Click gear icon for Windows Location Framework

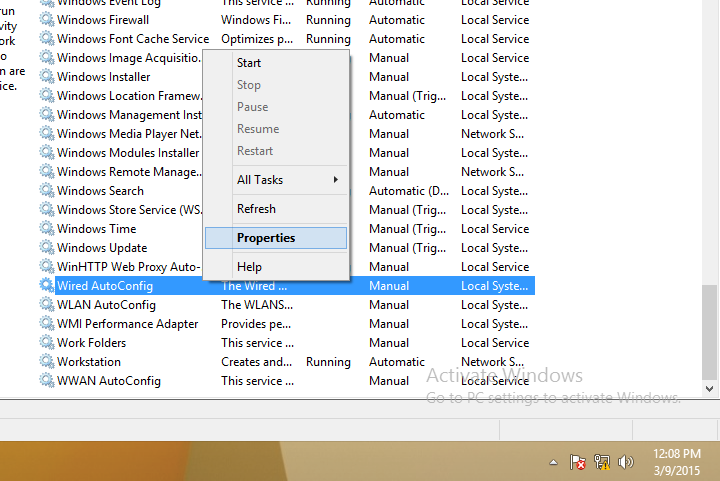point(46,95)
